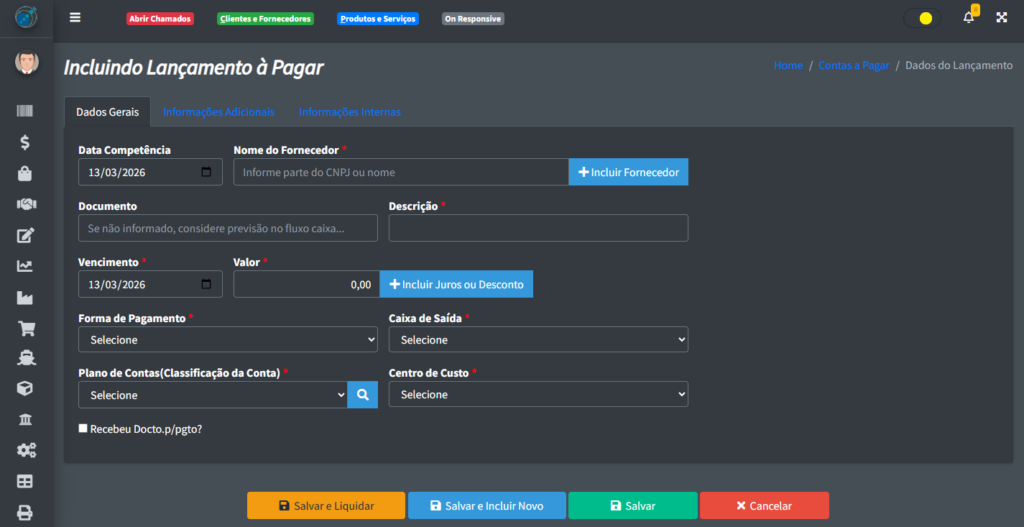1024x527 pixels.
Task: Check the 'Recebeu Docto.p/pgto?' checkbox
Action: [83, 428]
